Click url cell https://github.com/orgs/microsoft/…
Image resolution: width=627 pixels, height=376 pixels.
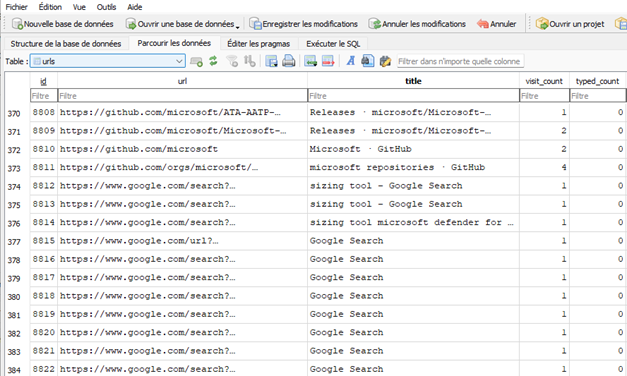(182, 168)
